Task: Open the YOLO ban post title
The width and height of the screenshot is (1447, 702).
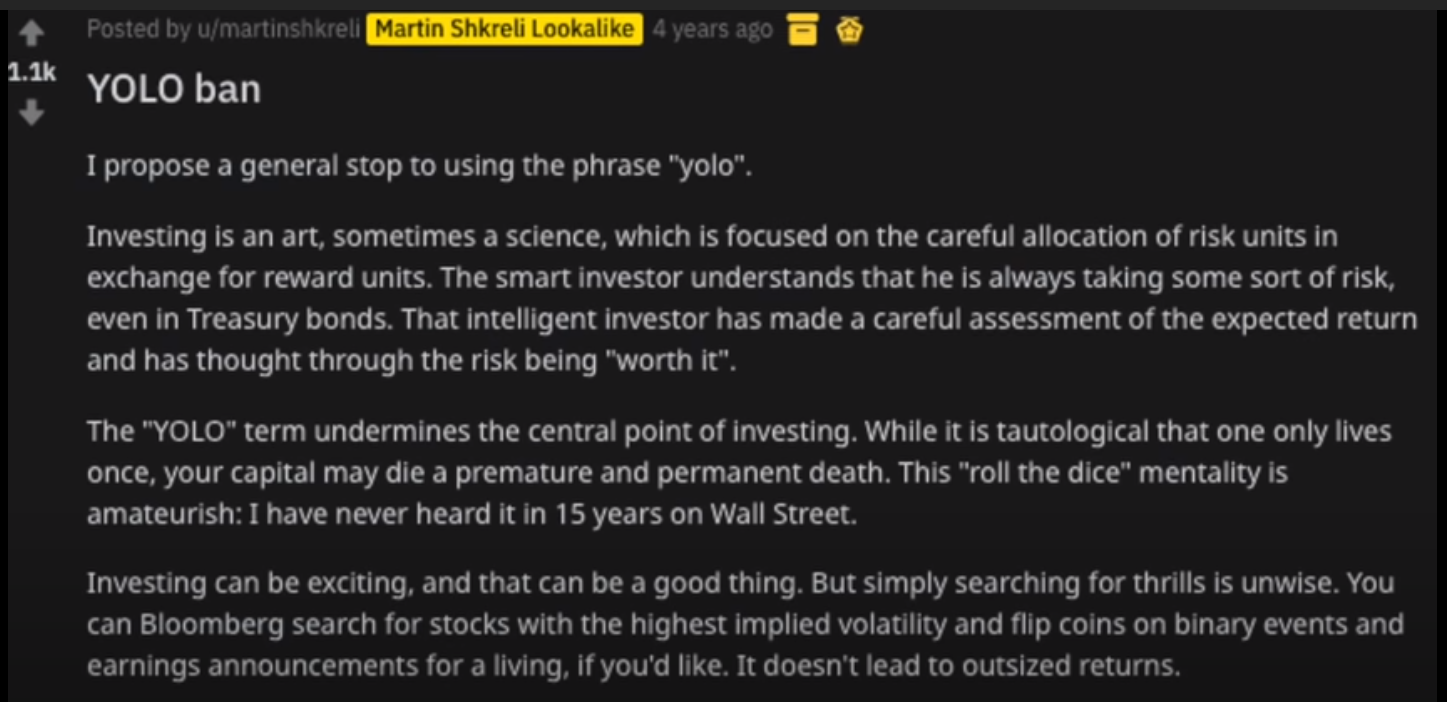Action: click(174, 89)
